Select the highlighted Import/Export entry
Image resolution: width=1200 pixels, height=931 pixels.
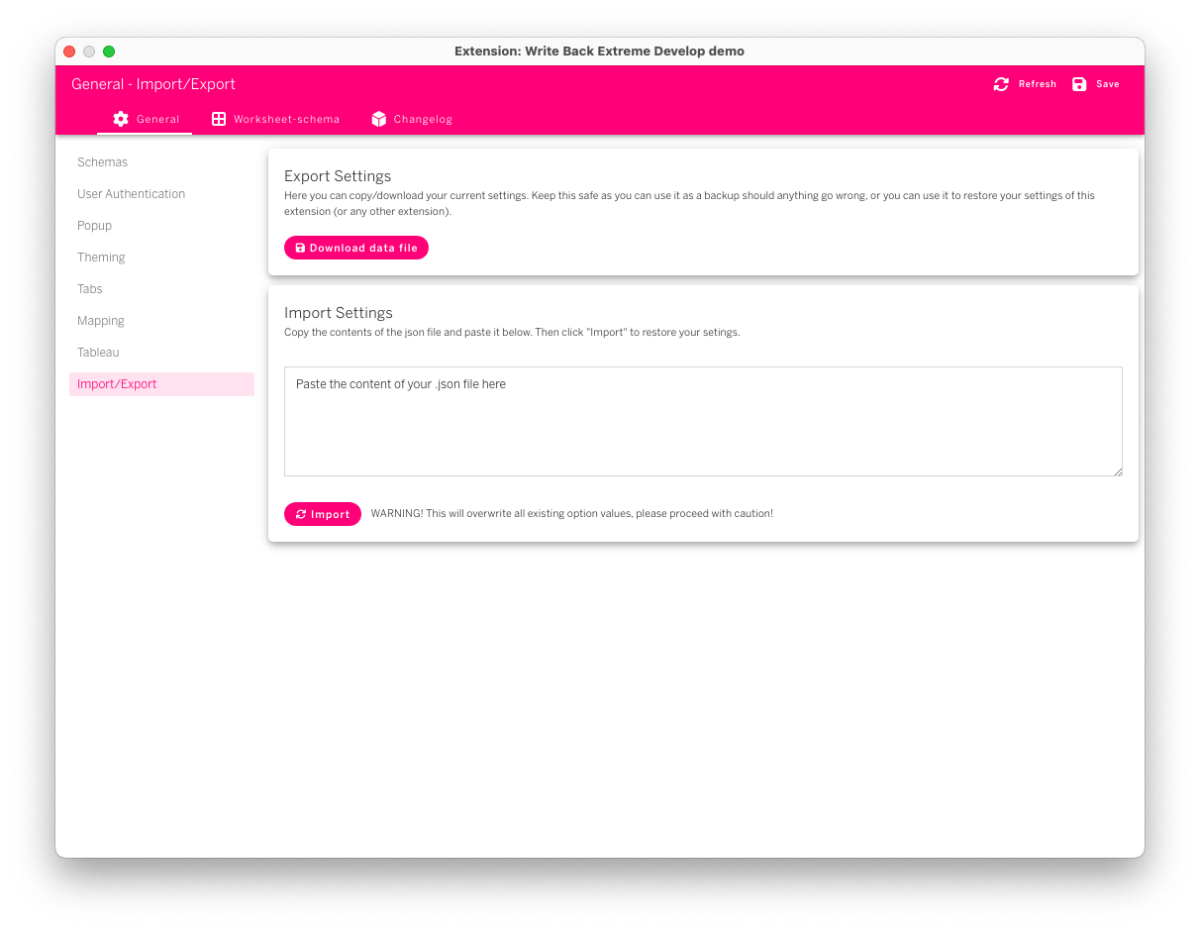pyautogui.click(x=117, y=383)
